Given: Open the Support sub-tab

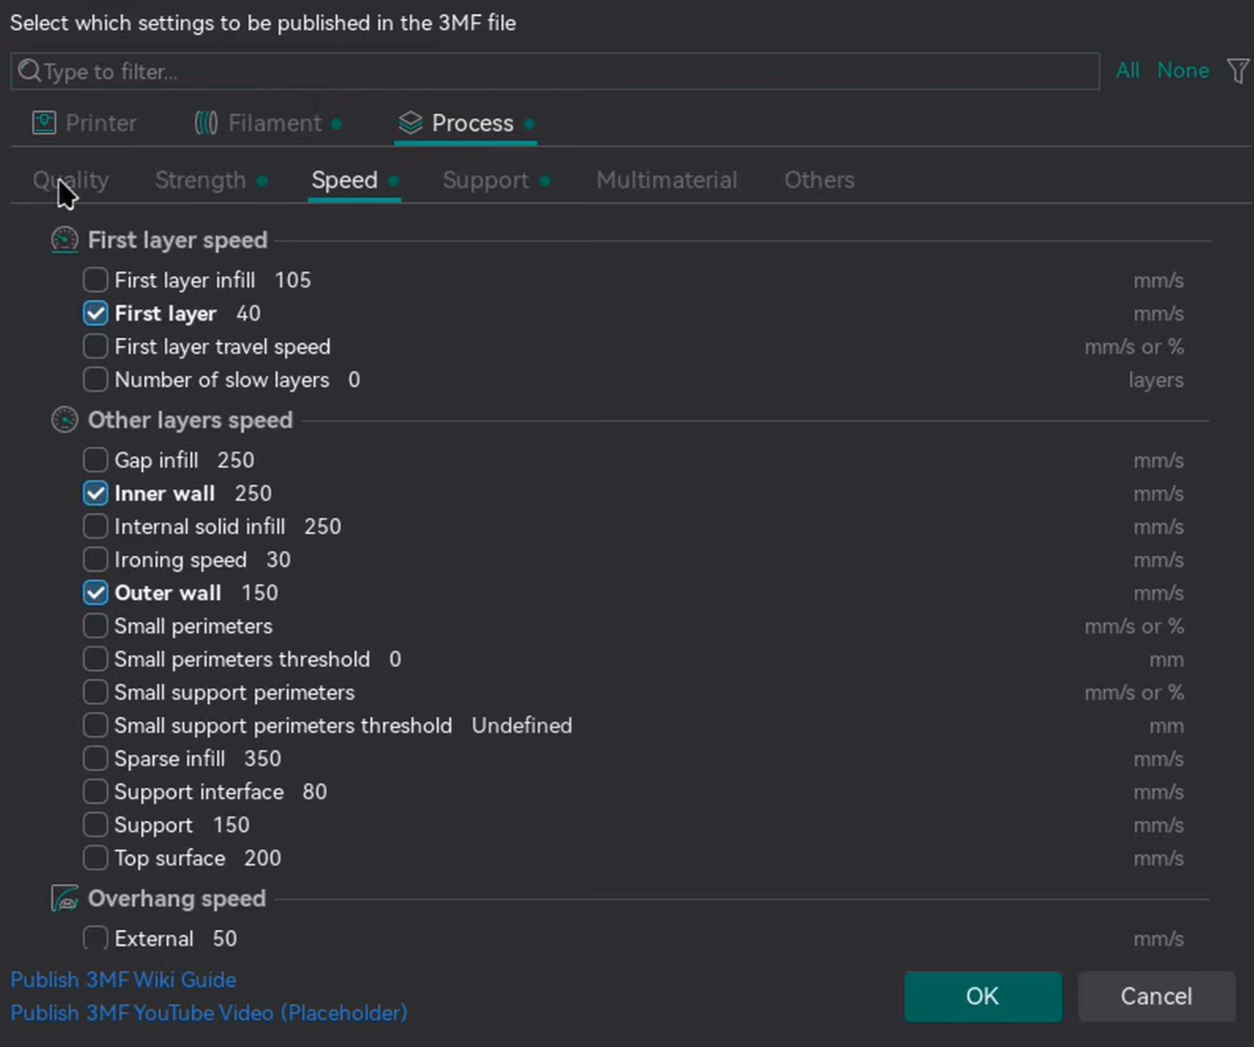Looking at the screenshot, I should coord(496,180).
